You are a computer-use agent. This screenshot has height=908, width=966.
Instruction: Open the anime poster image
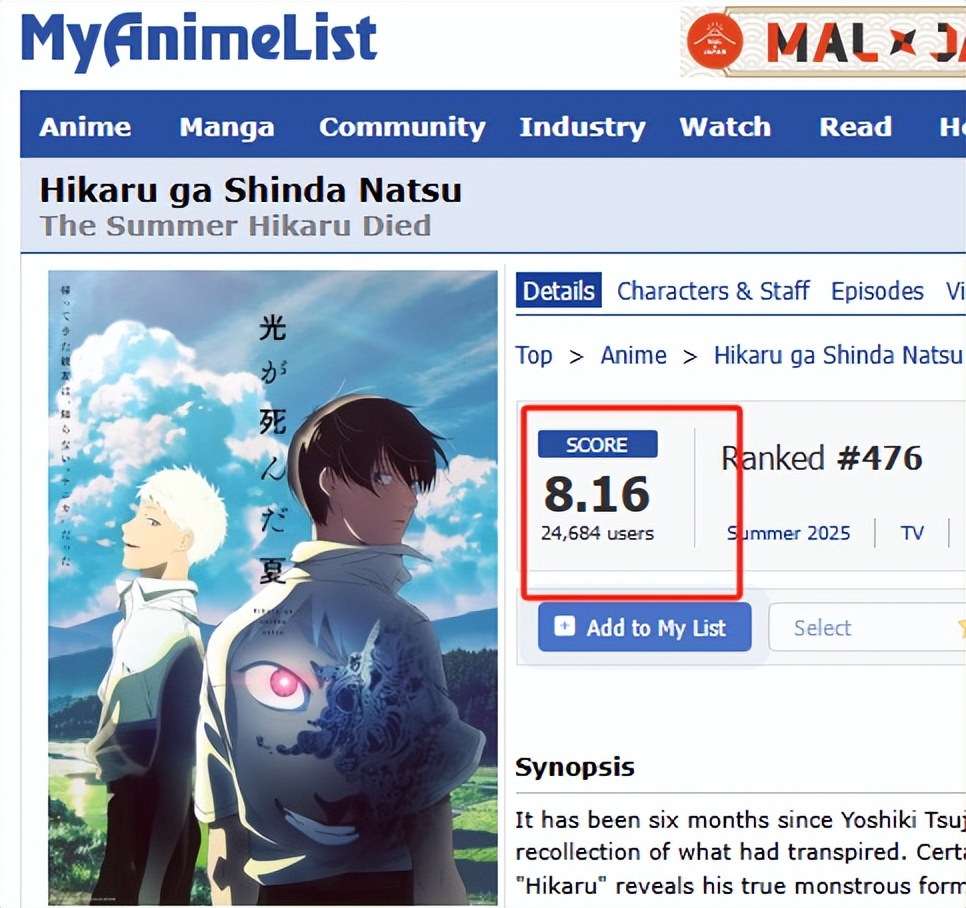click(273, 588)
